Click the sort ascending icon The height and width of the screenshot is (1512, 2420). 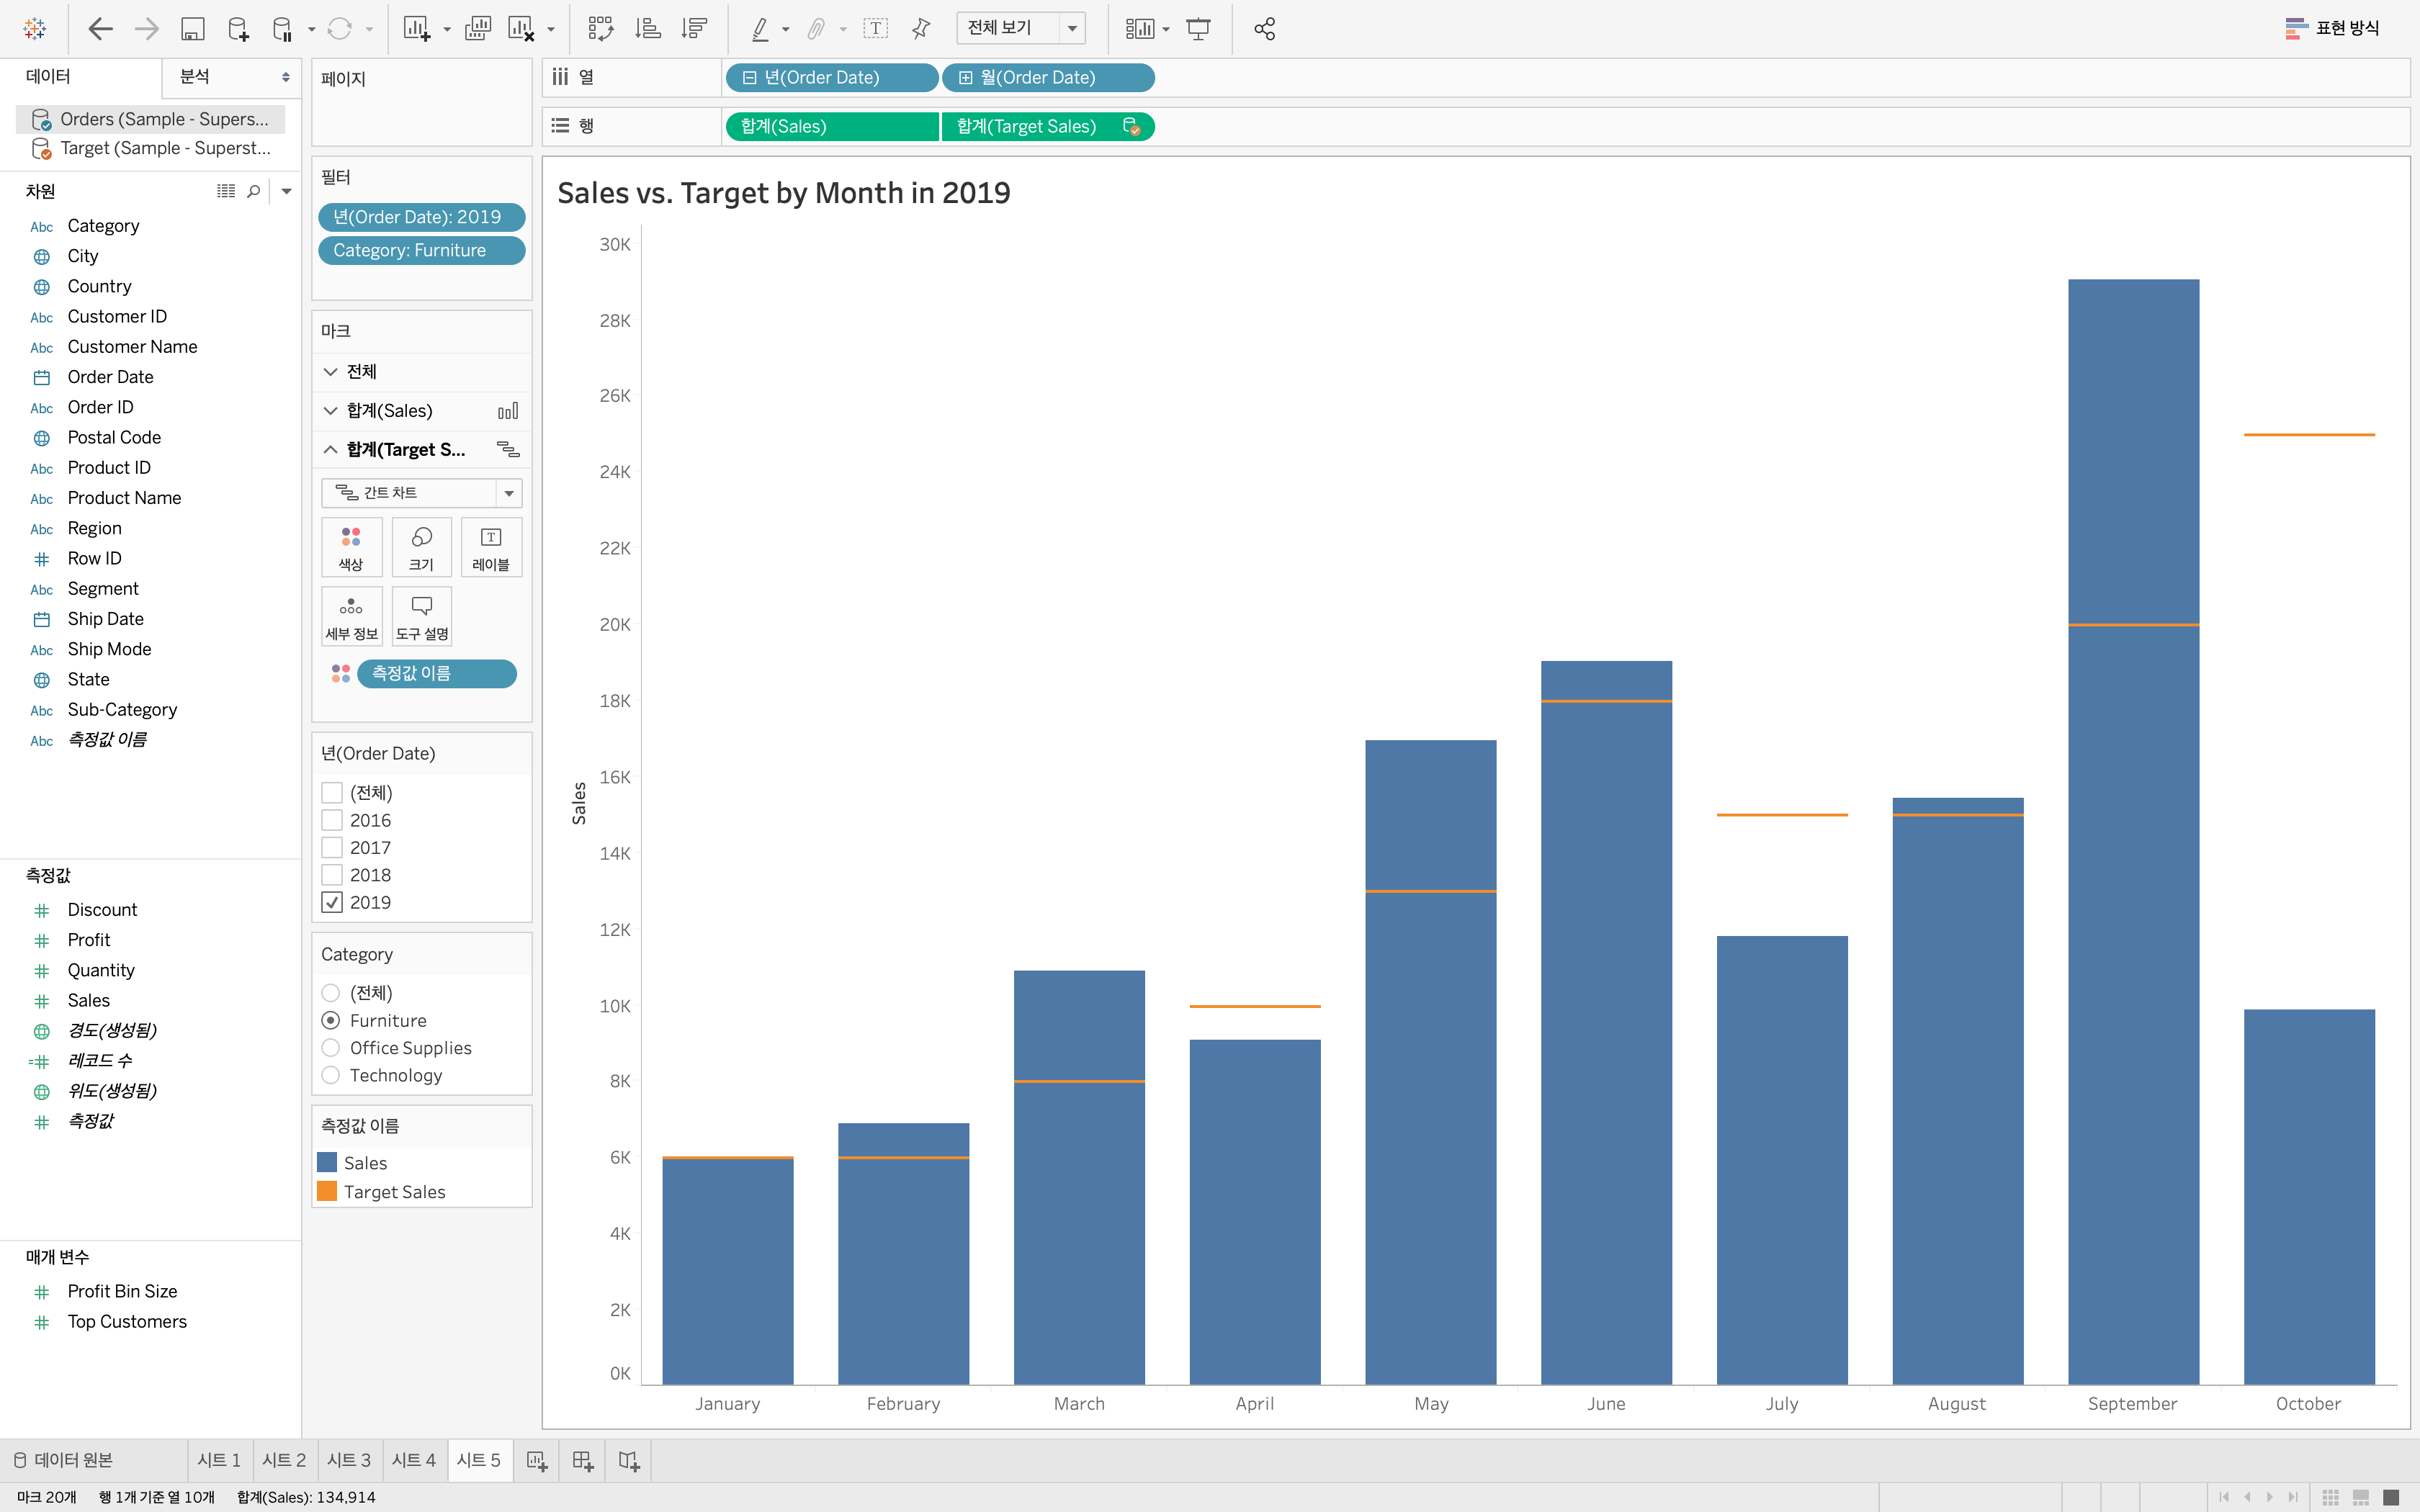coord(648,29)
